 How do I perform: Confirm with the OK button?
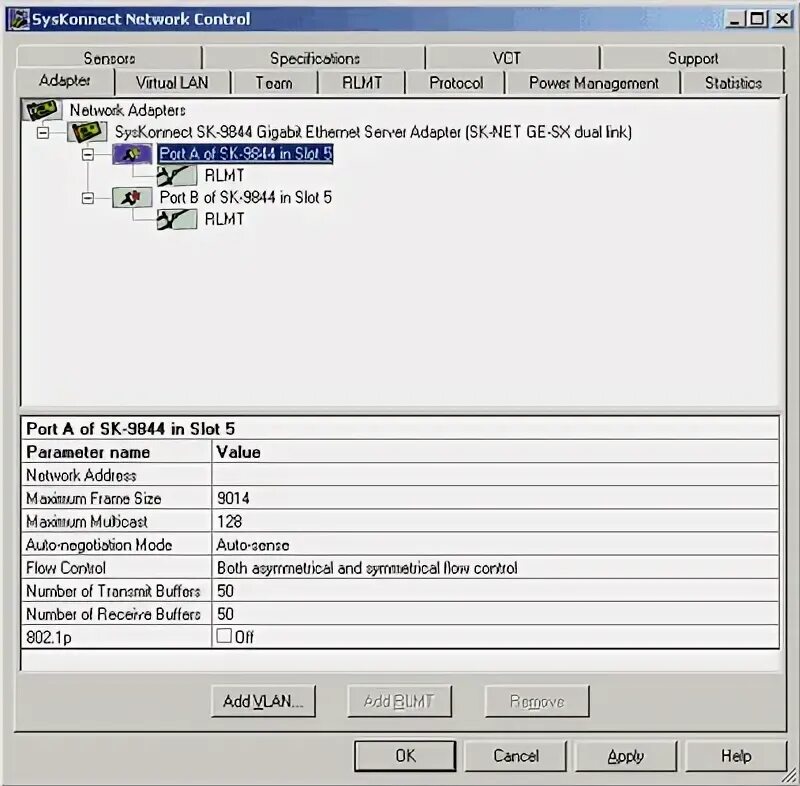pyautogui.click(x=405, y=756)
